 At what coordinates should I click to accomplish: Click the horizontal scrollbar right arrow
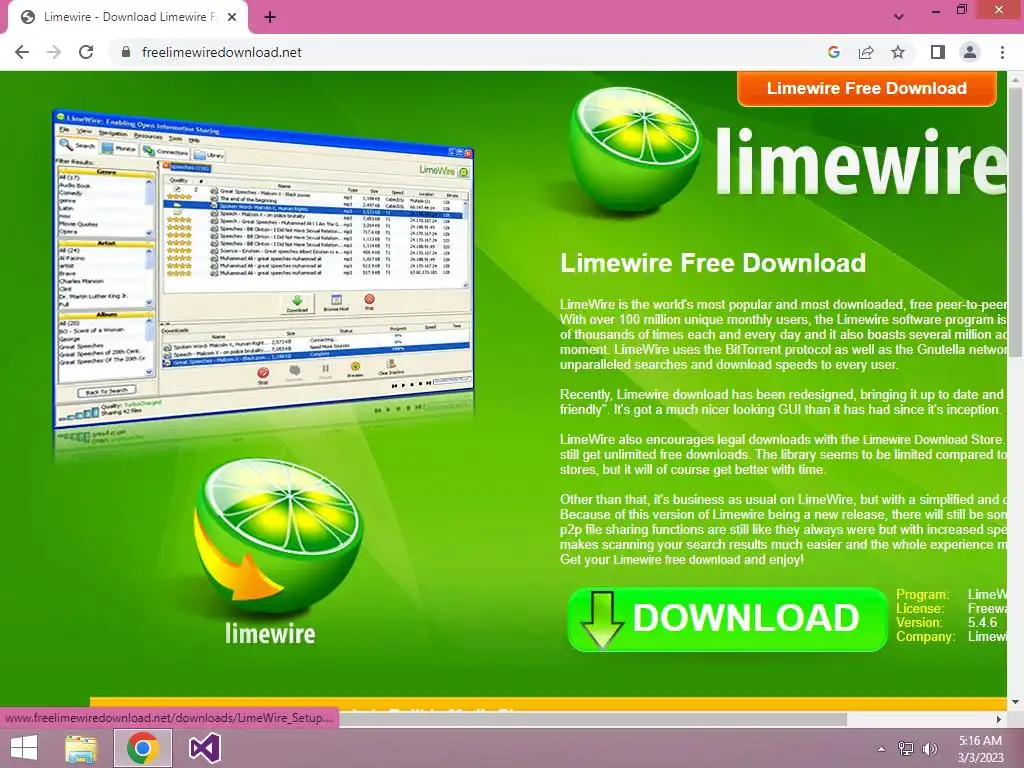999,719
